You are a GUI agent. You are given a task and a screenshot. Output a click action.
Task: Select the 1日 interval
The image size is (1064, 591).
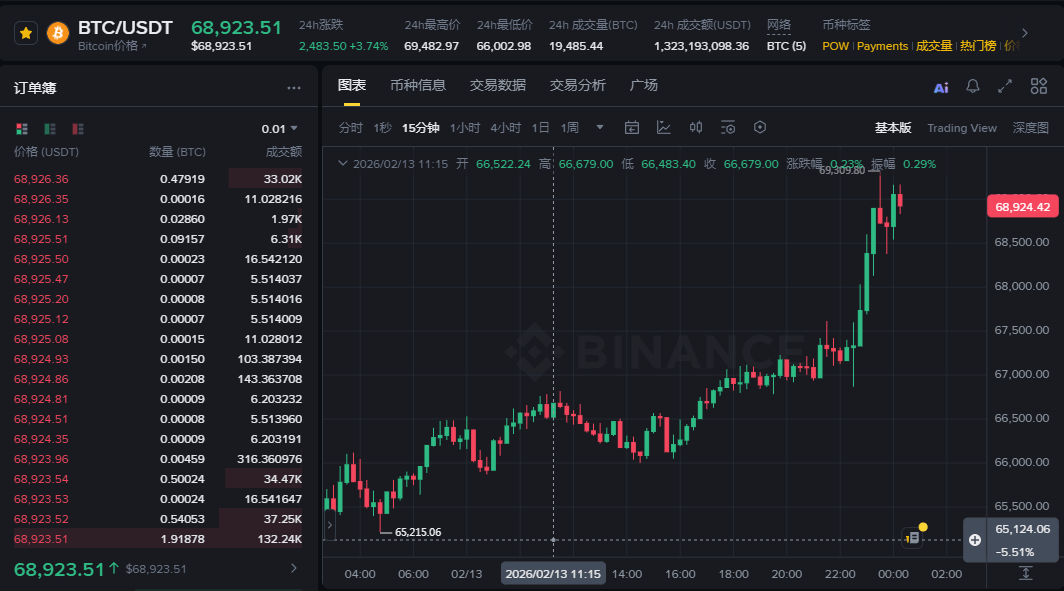tap(540, 128)
